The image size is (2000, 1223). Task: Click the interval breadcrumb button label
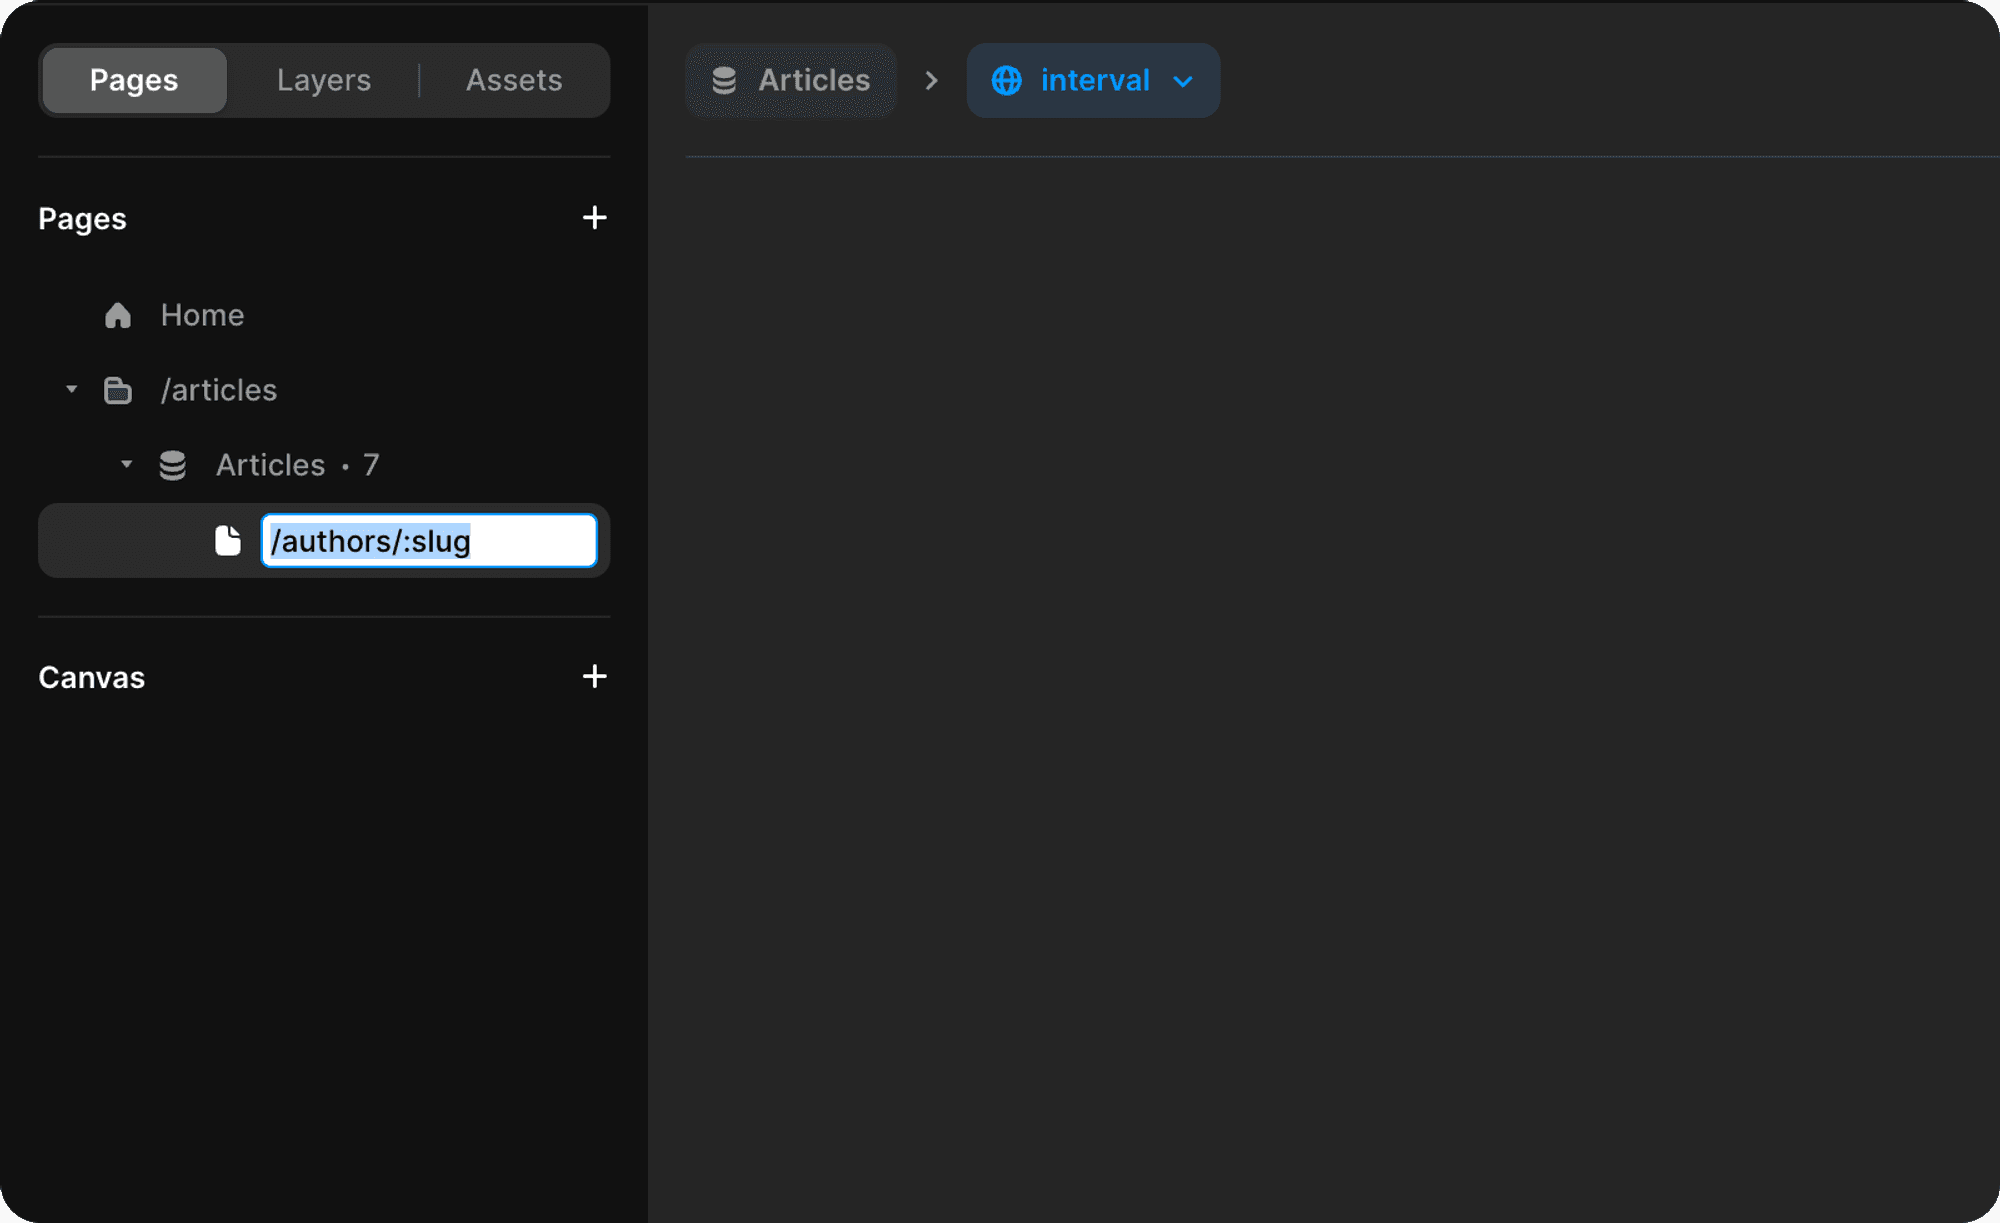[1095, 80]
